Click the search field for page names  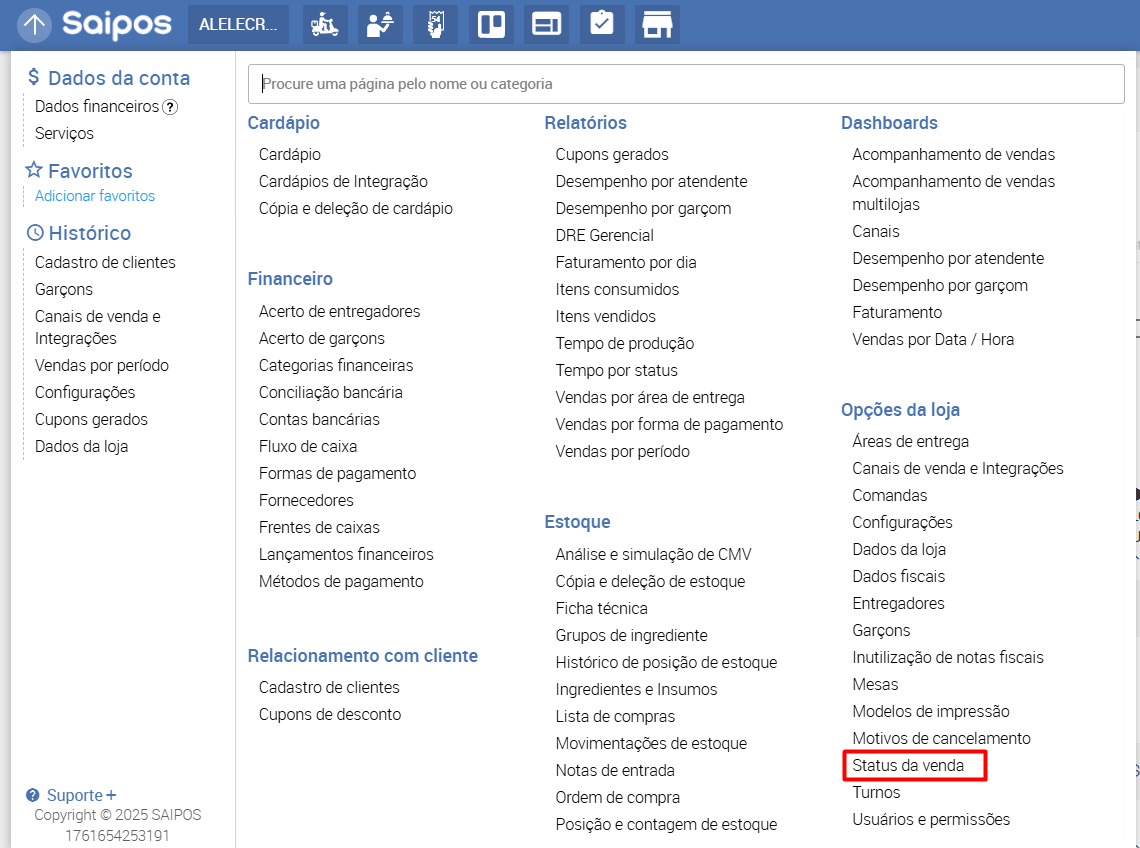coord(686,84)
